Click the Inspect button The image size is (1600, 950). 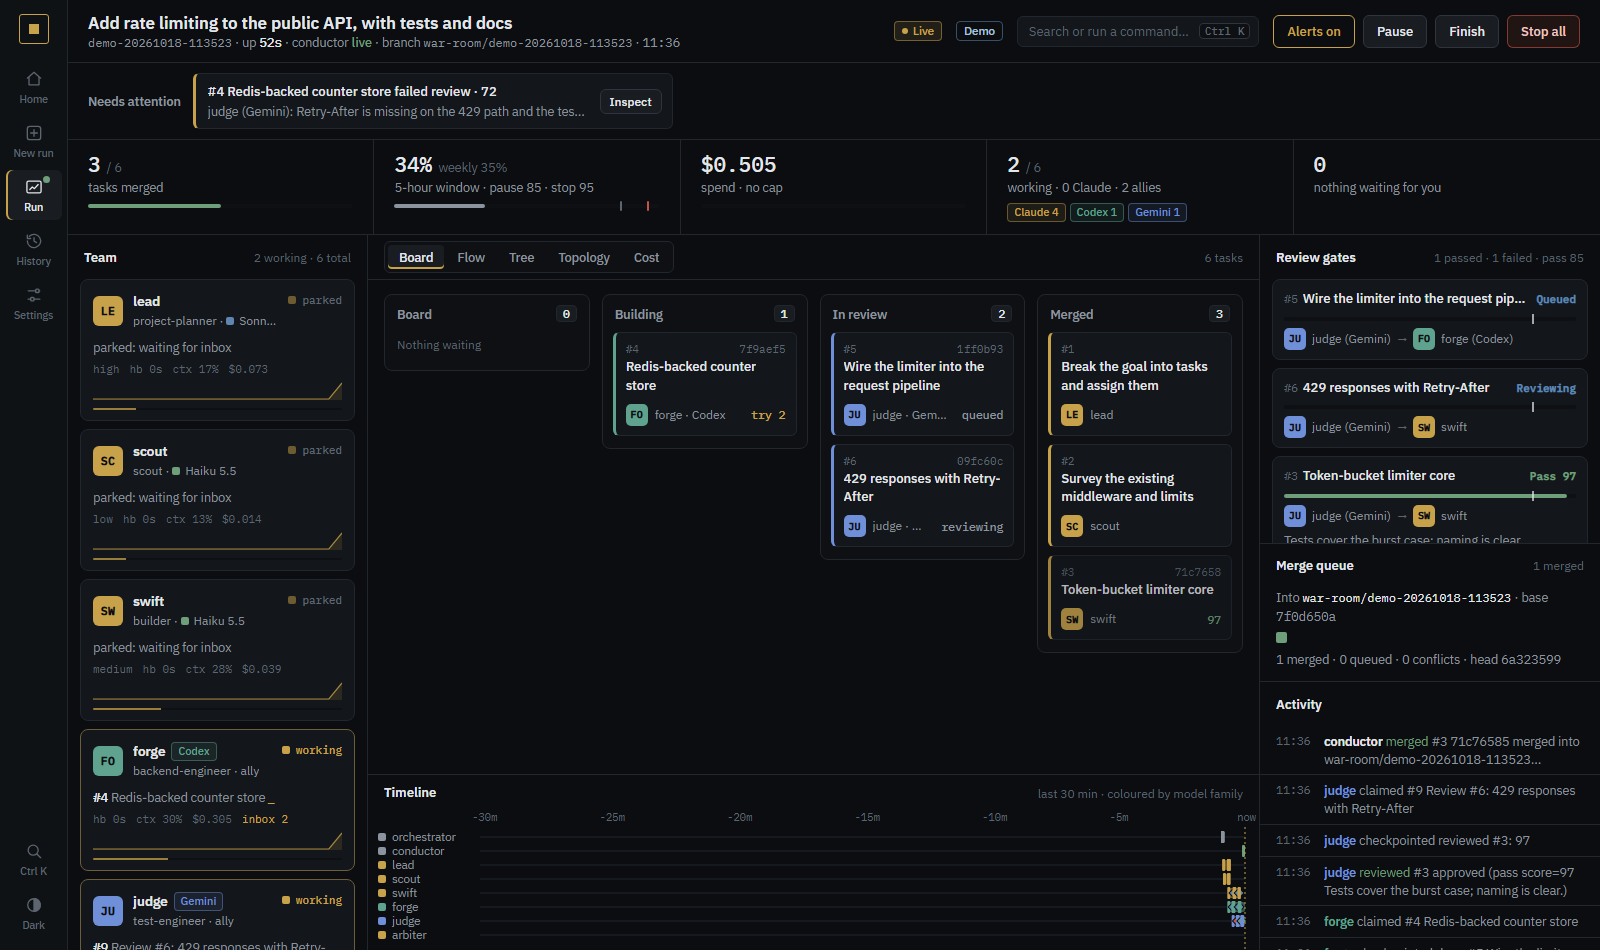(630, 102)
